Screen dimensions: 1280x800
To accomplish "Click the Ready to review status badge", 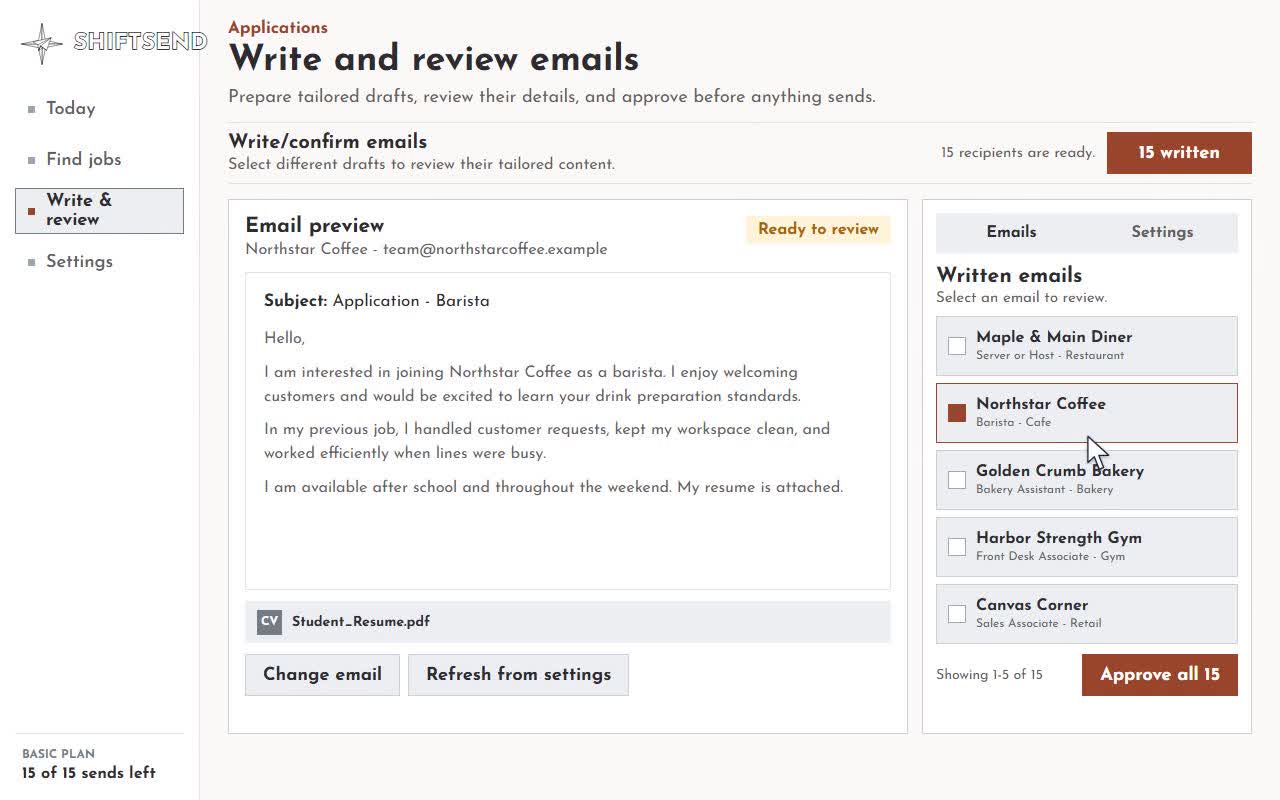I will coord(818,229).
